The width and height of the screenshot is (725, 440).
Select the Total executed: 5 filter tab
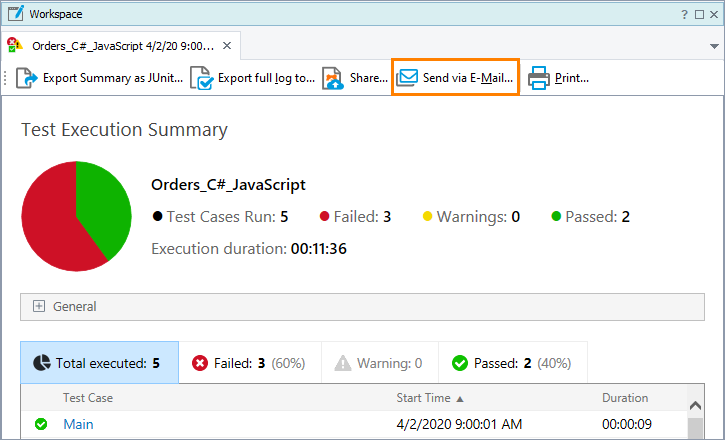click(x=99, y=363)
